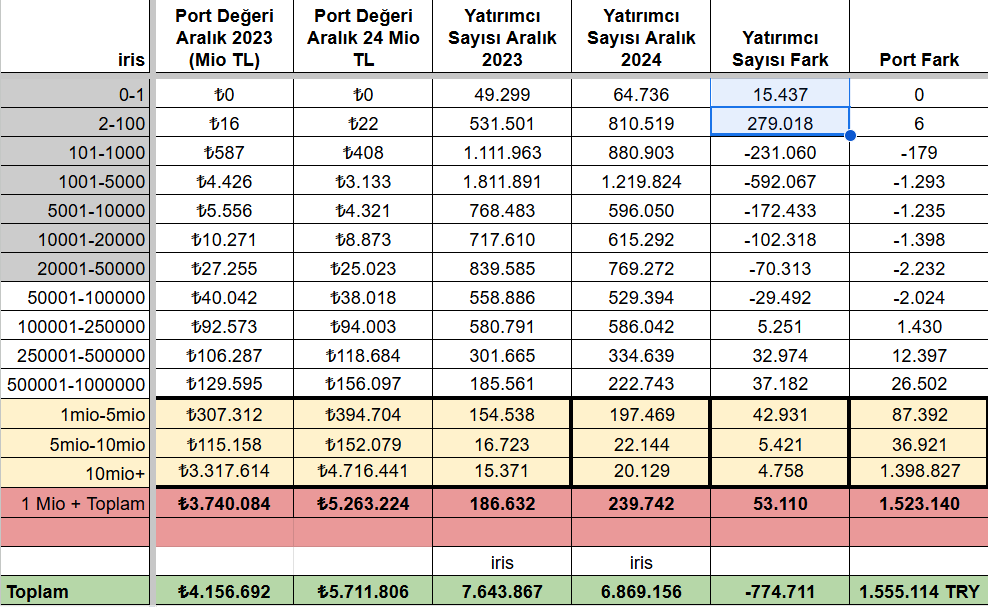Image resolution: width=988 pixels, height=607 pixels.
Task: Click the '1001-5000' range label
Action: click(x=75, y=181)
